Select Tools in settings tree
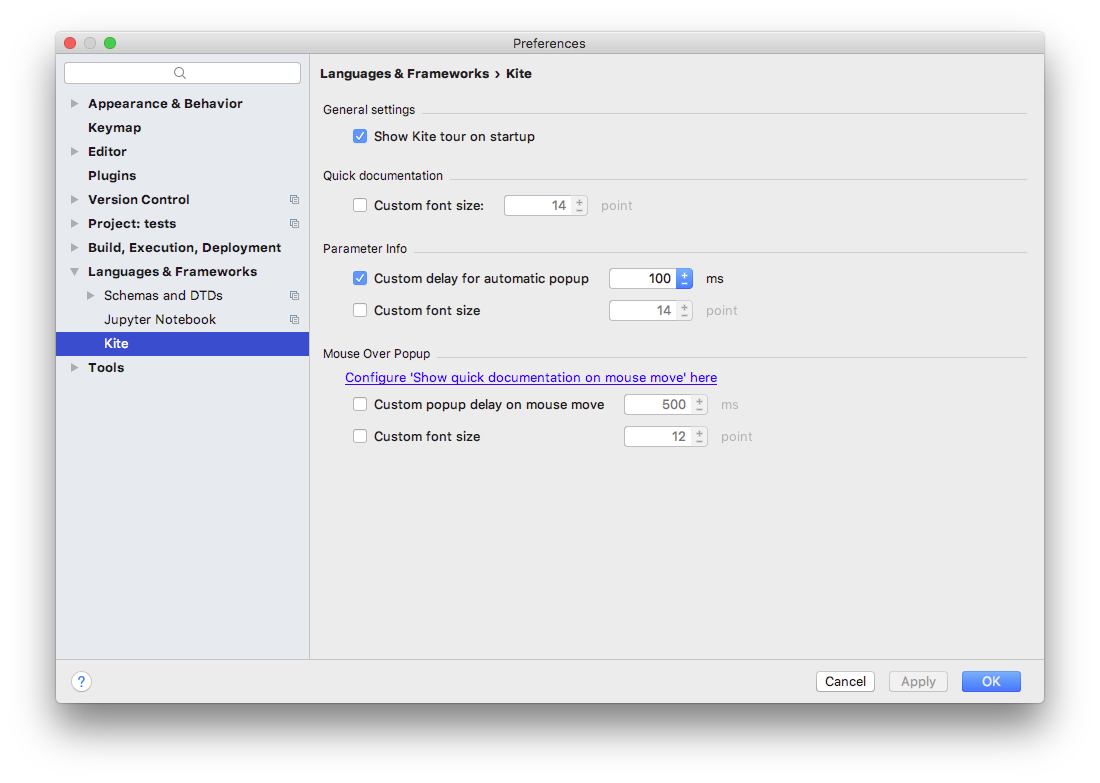This screenshot has width=1100, height=783. pos(106,368)
